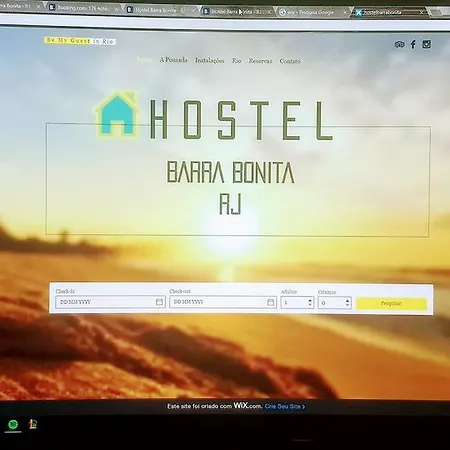Click the turquoise house hostel logo
450x450 pixels.
pos(117,115)
